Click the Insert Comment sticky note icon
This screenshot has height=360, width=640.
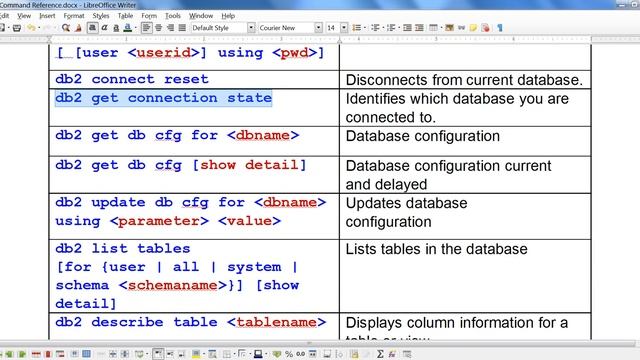click(x=473, y=28)
